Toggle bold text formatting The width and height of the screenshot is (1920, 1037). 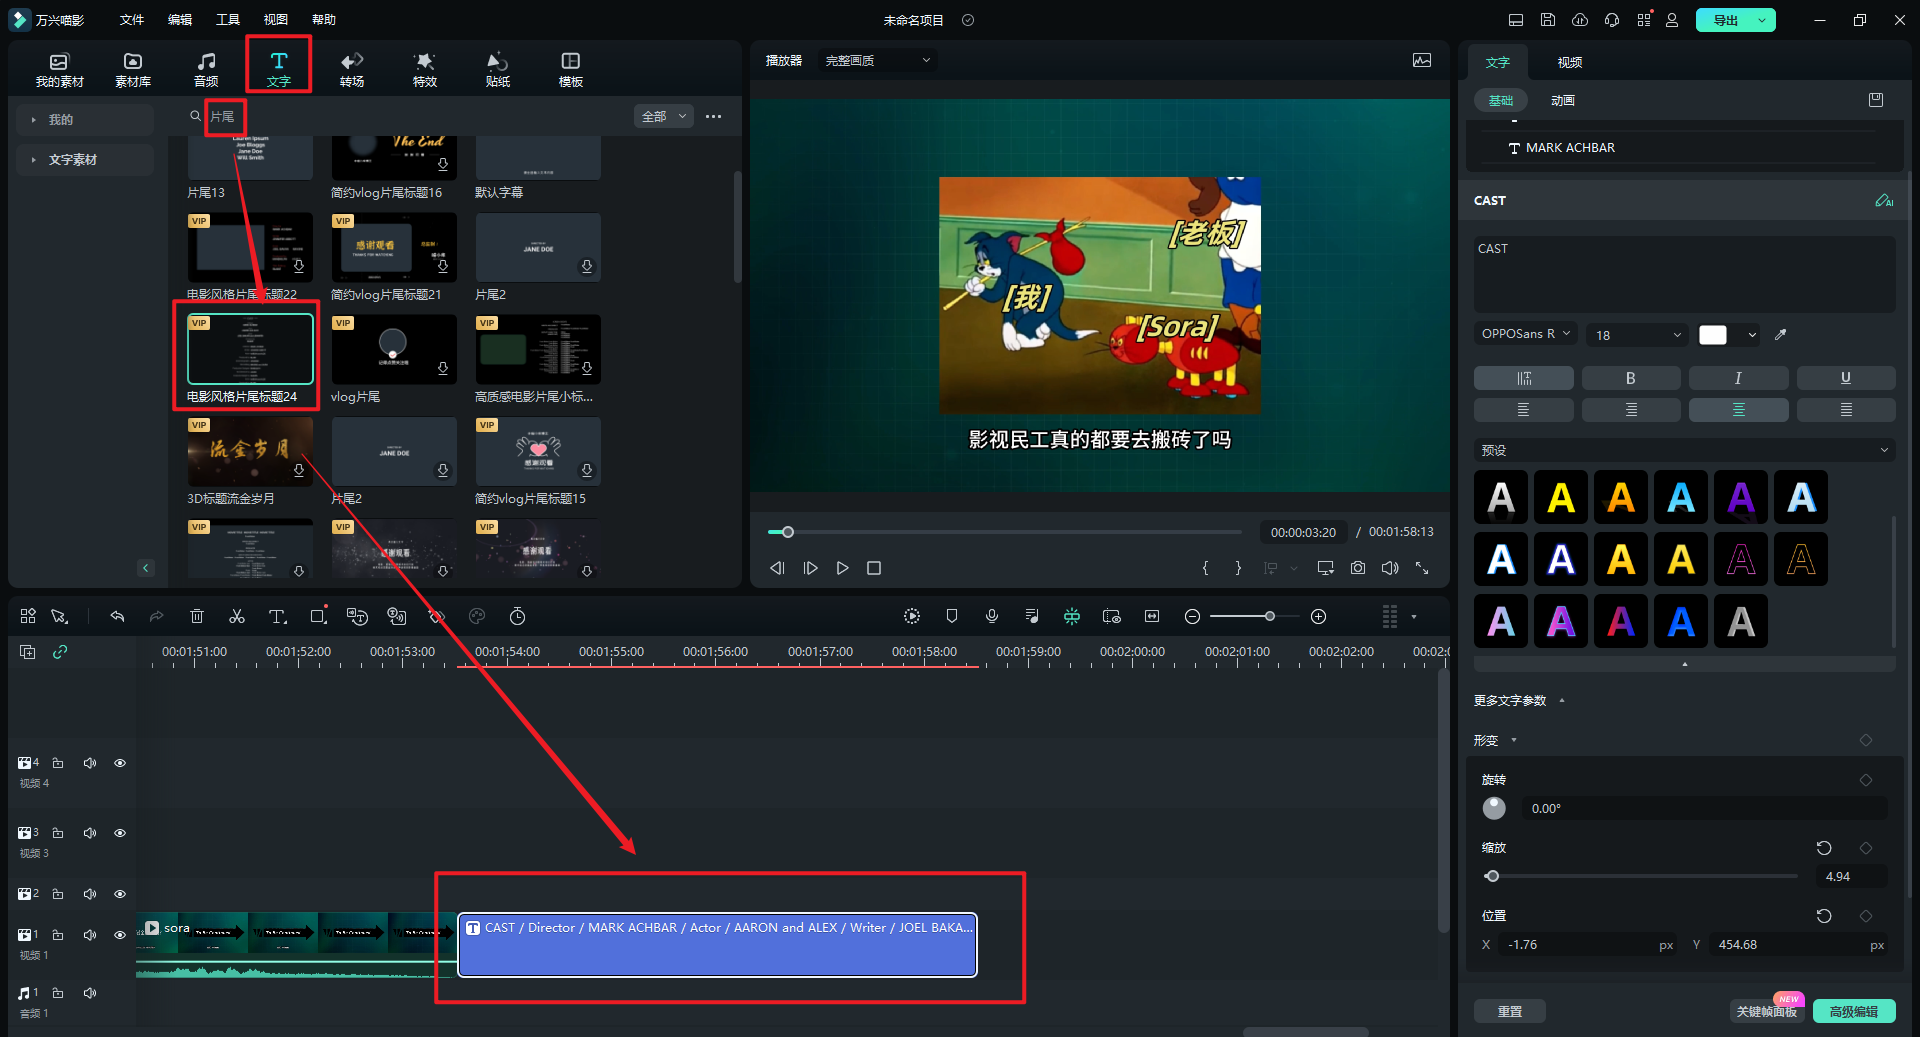coord(1630,378)
